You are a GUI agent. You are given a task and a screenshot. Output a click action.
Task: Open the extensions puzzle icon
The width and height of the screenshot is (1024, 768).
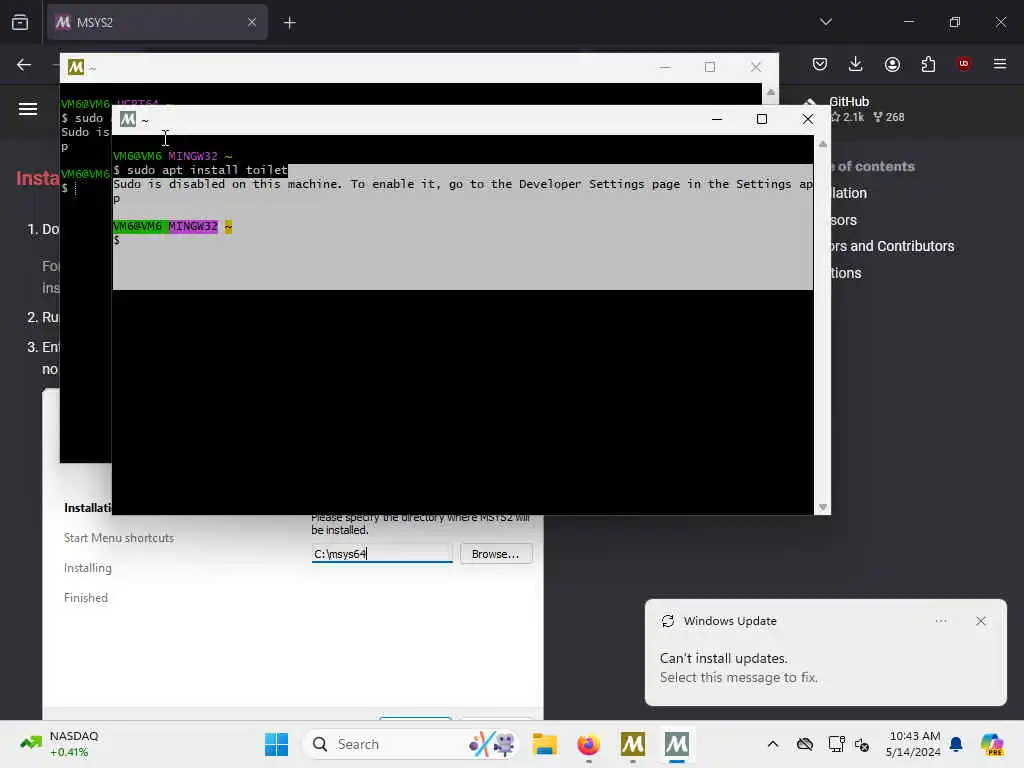pos(928,64)
